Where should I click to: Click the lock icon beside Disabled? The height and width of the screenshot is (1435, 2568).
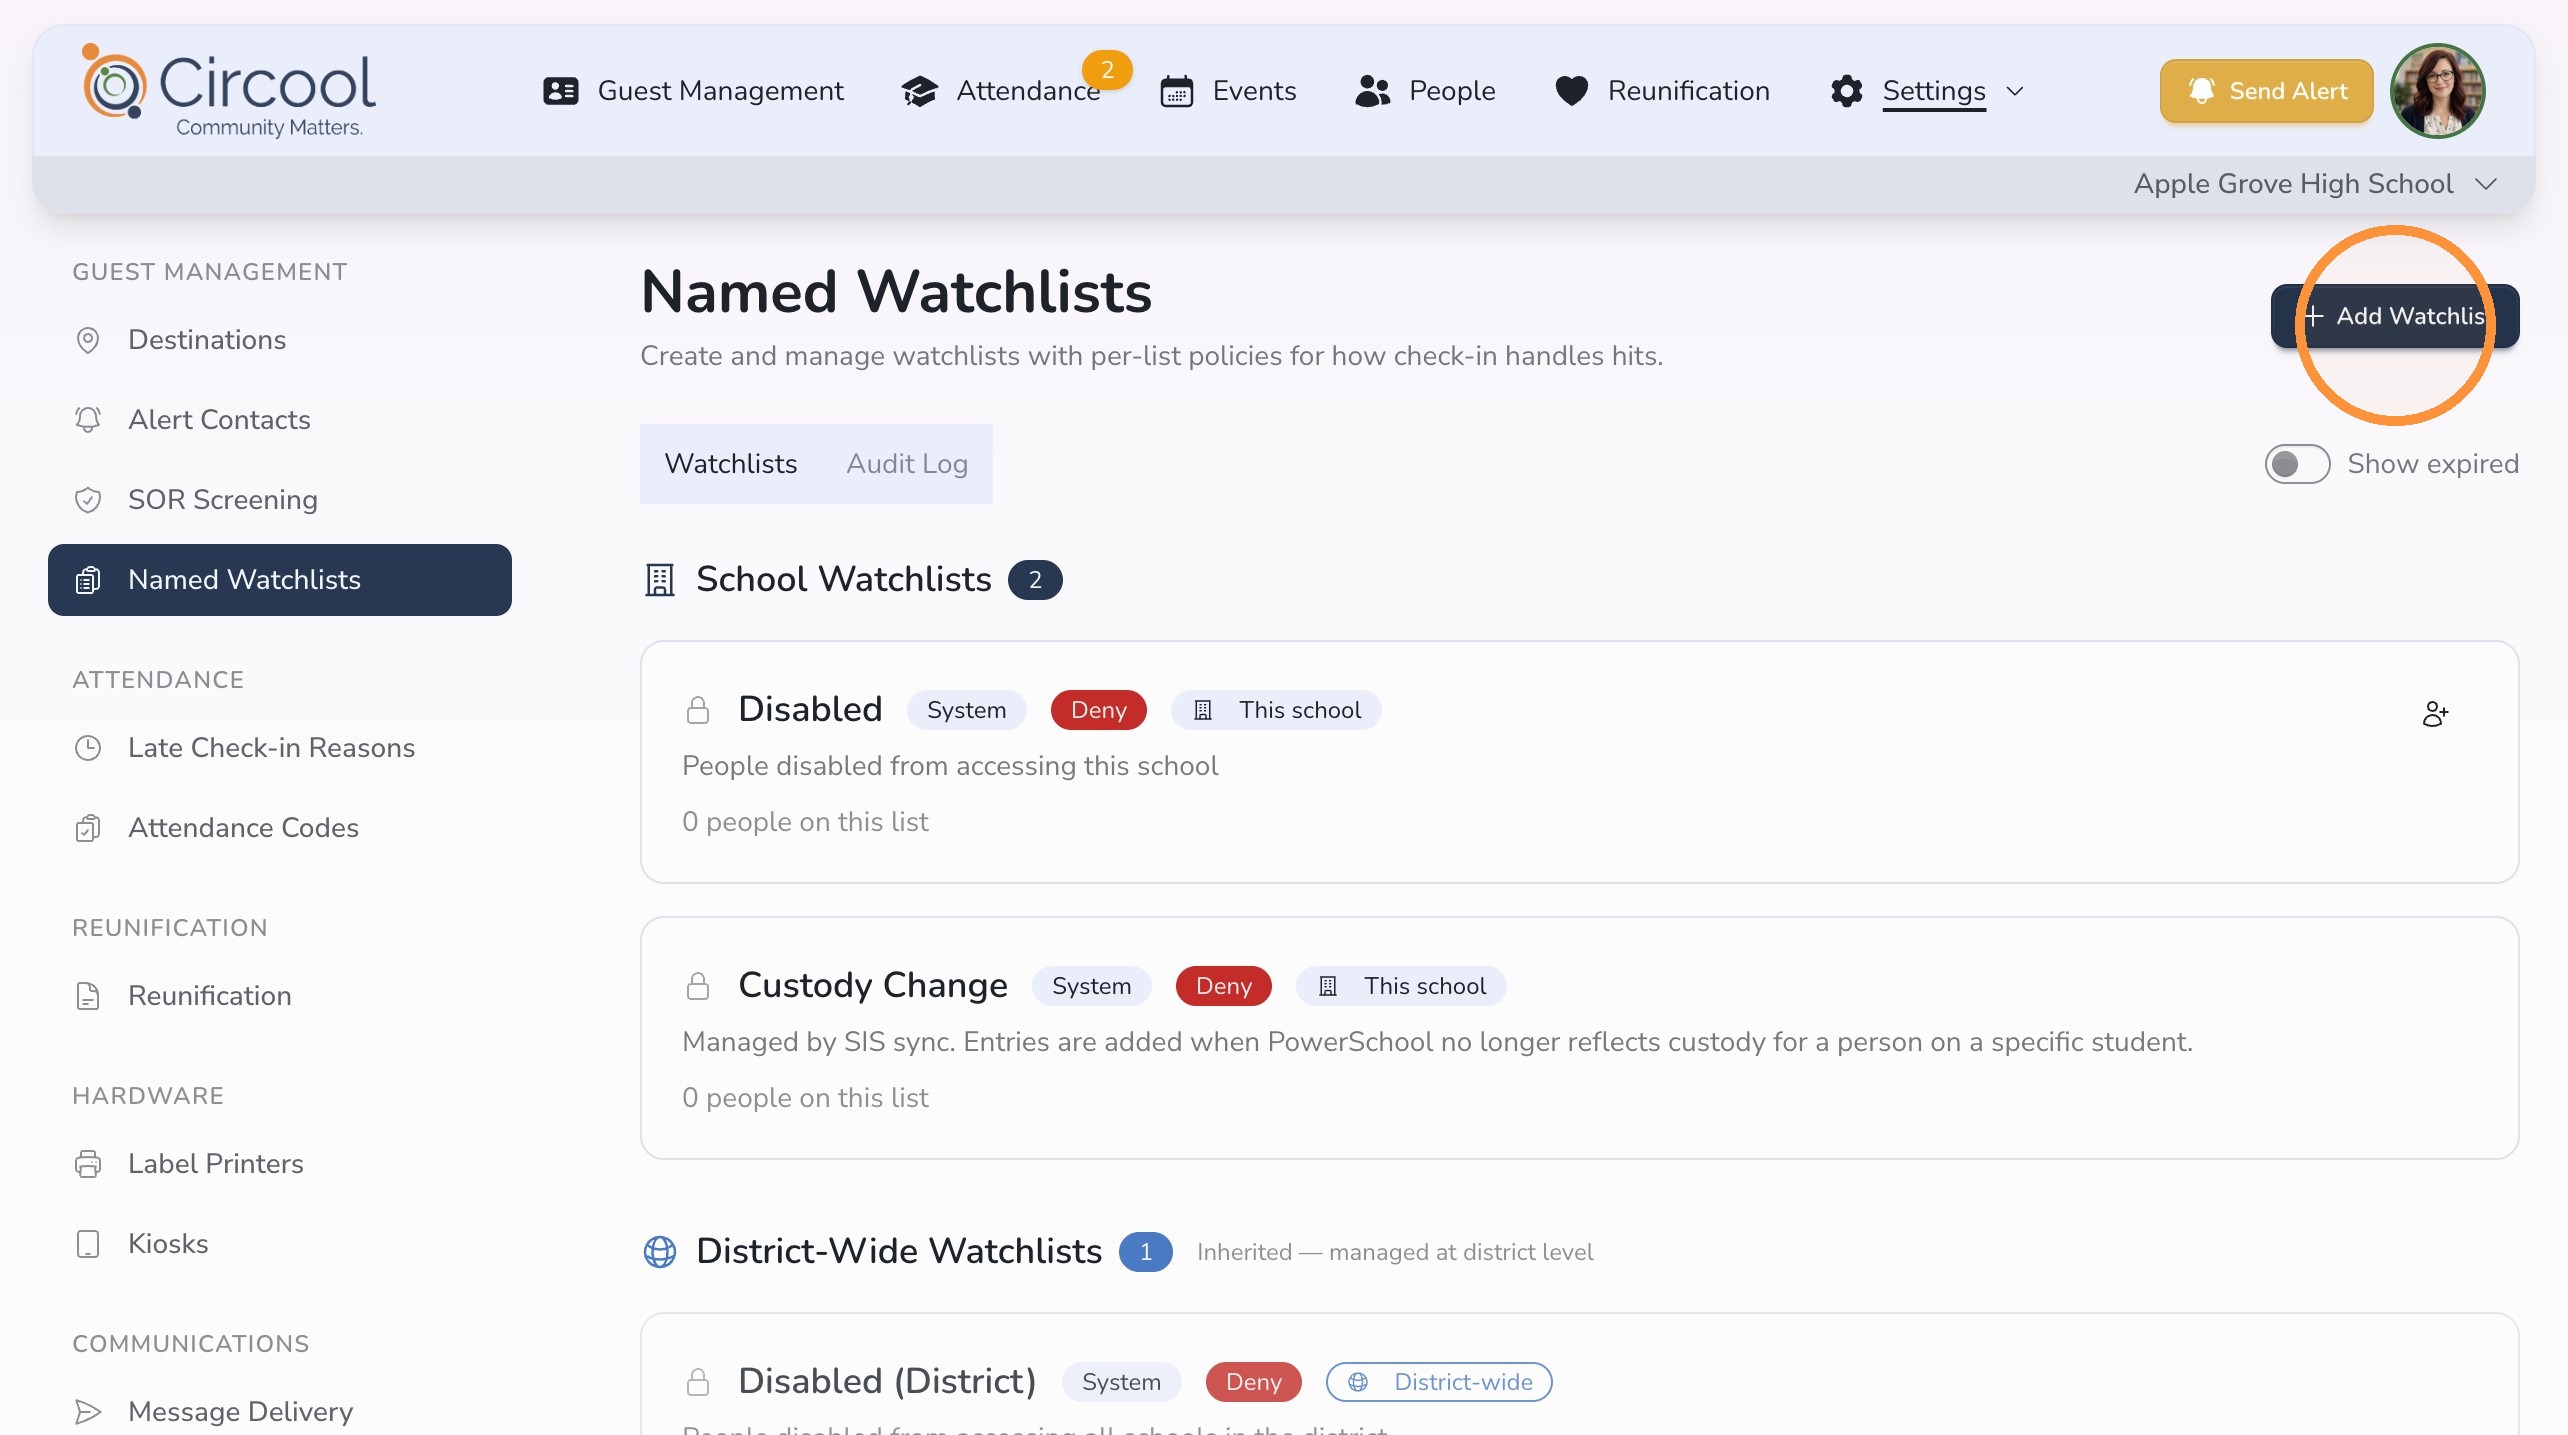pyautogui.click(x=698, y=710)
